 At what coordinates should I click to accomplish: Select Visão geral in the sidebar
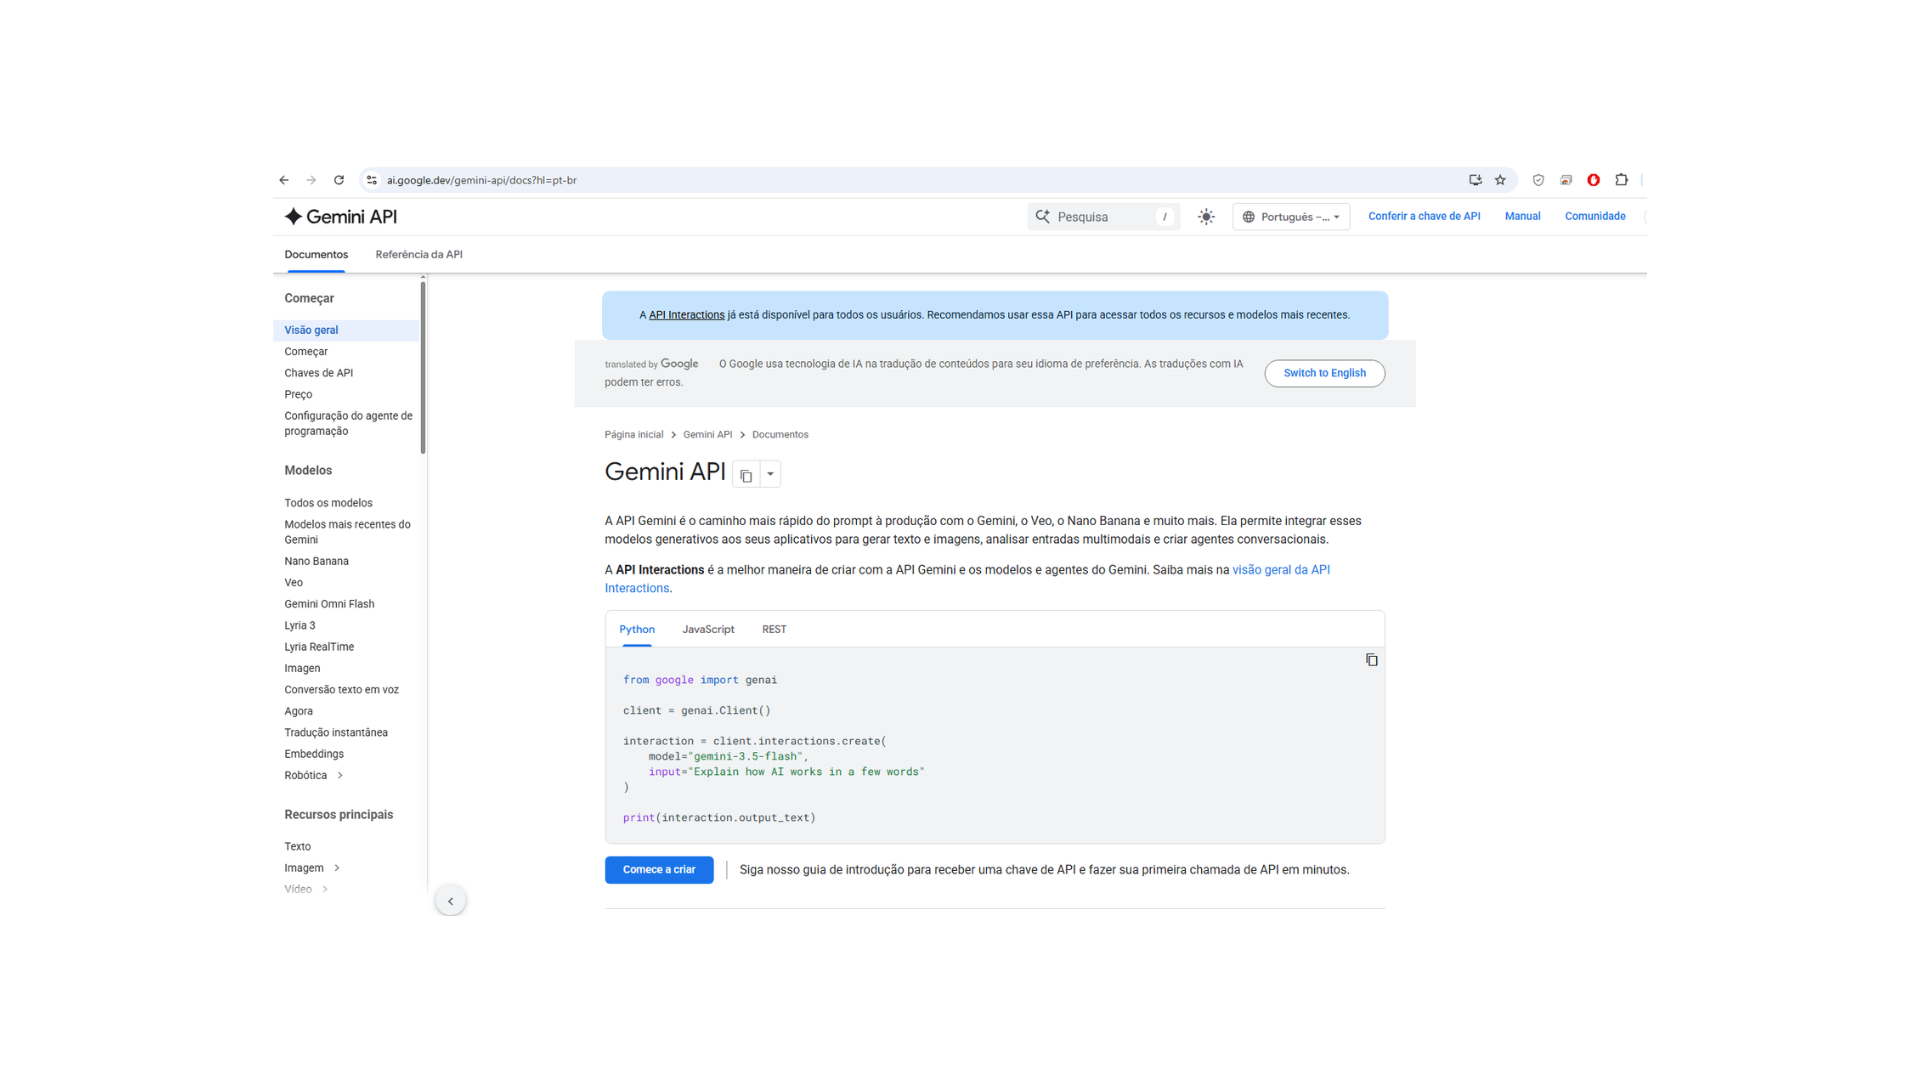click(x=346, y=330)
